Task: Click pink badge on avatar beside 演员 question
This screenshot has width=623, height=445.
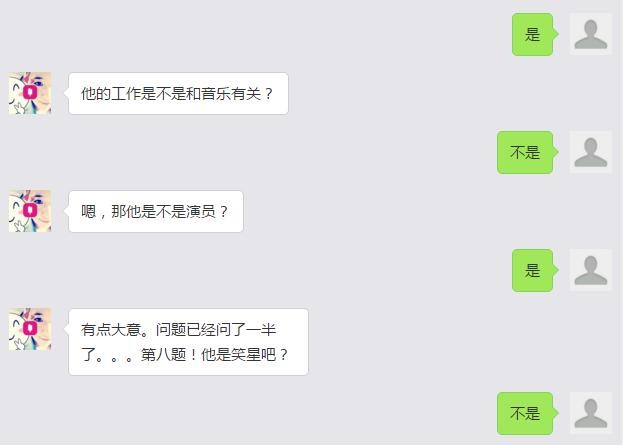Action: 30,210
